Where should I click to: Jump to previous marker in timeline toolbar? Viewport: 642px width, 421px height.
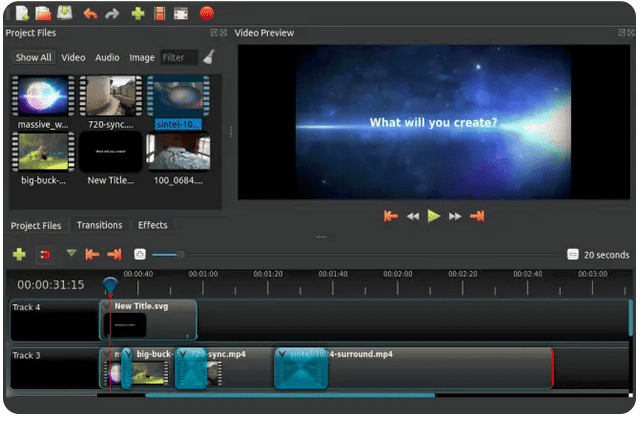pyautogui.click(x=92, y=254)
